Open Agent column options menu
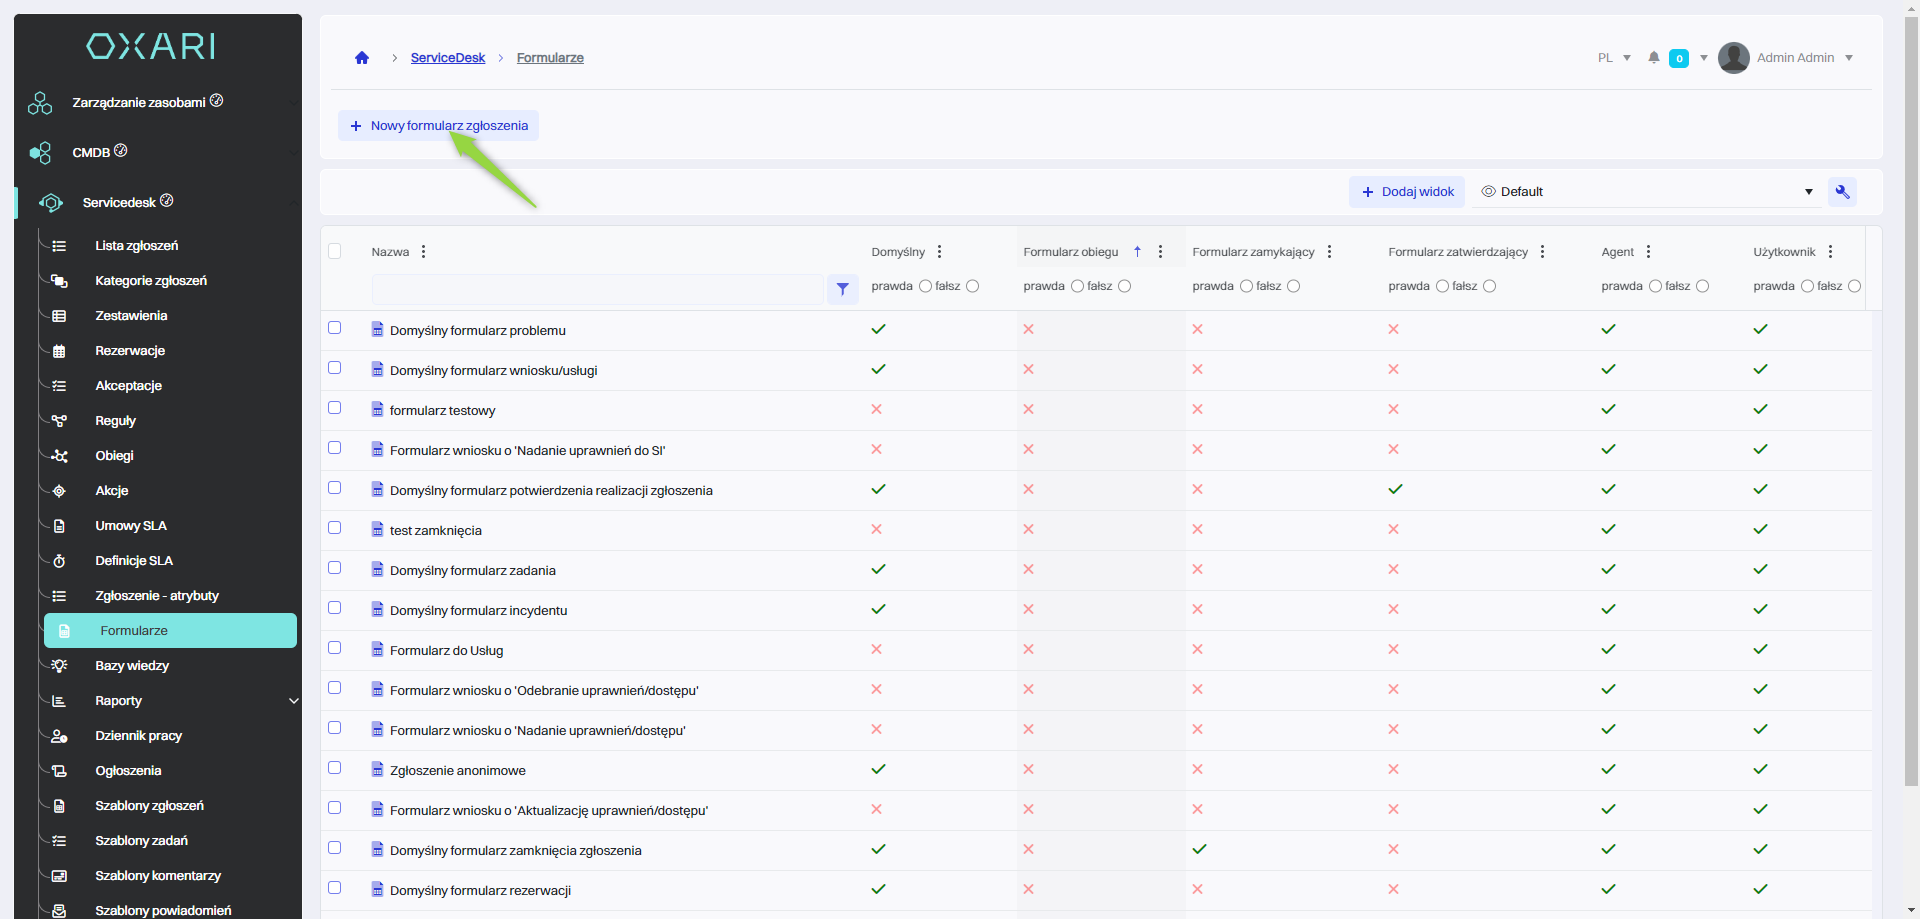This screenshot has height=919, width=1920. coord(1649,252)
